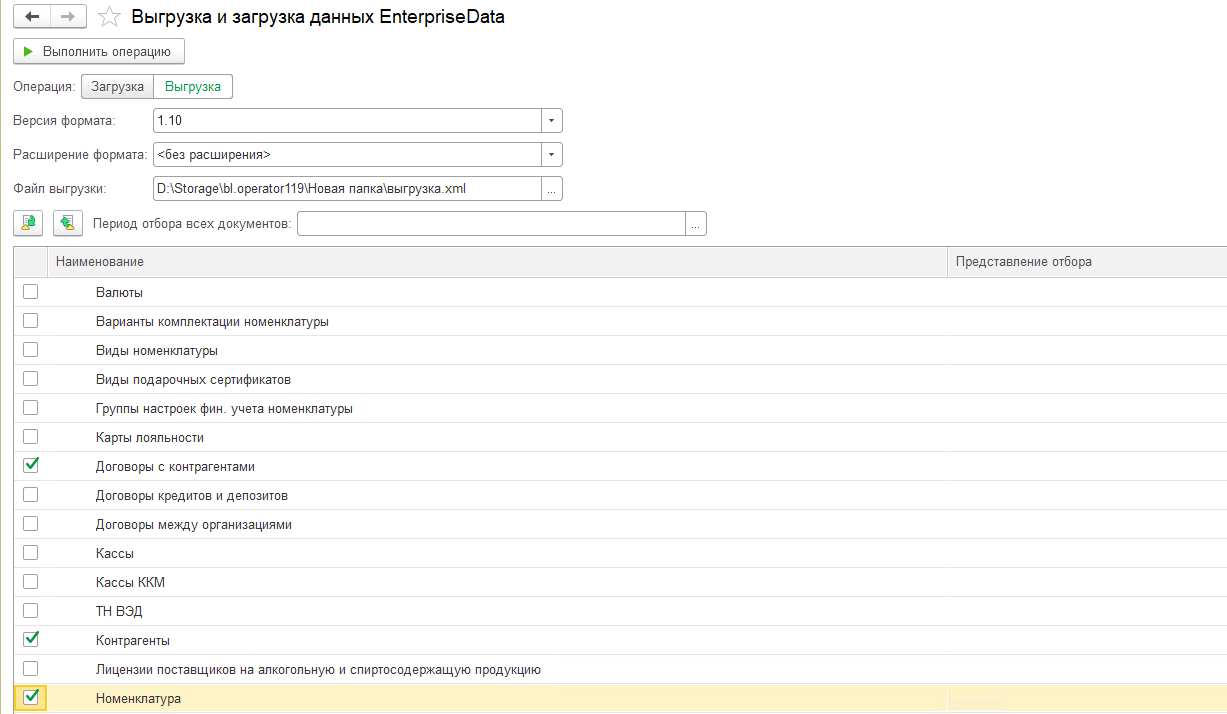The width and height of the screenshot is (1227, 714).
Task: Select the Договоры с контрагентами row text
Action: coord(175,467)
